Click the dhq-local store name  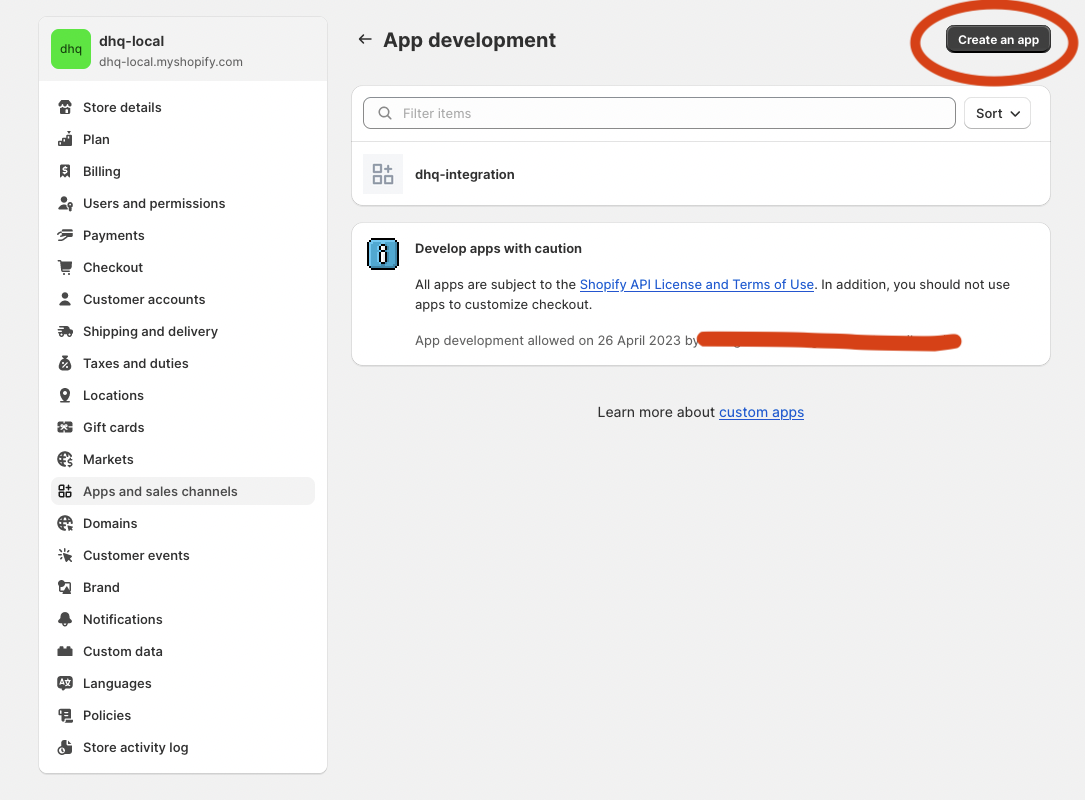tap(131, 41)
